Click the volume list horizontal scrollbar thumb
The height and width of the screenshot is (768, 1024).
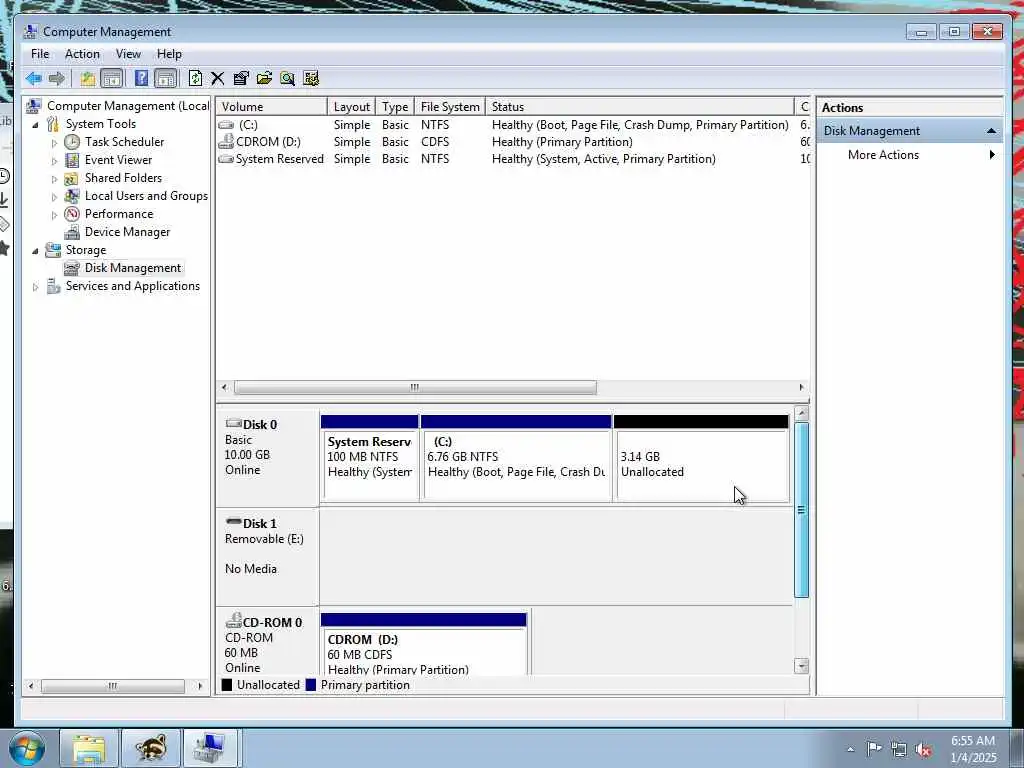(415, 387)
